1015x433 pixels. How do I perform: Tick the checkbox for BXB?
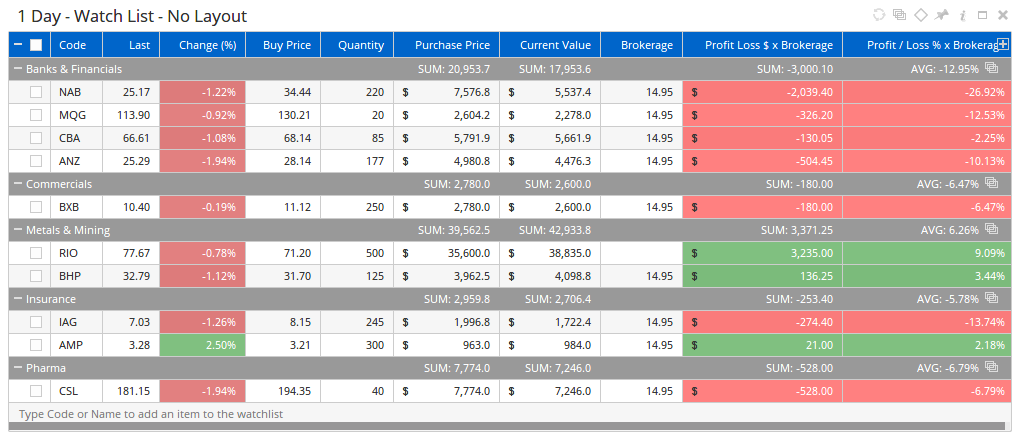coord(36,207)
